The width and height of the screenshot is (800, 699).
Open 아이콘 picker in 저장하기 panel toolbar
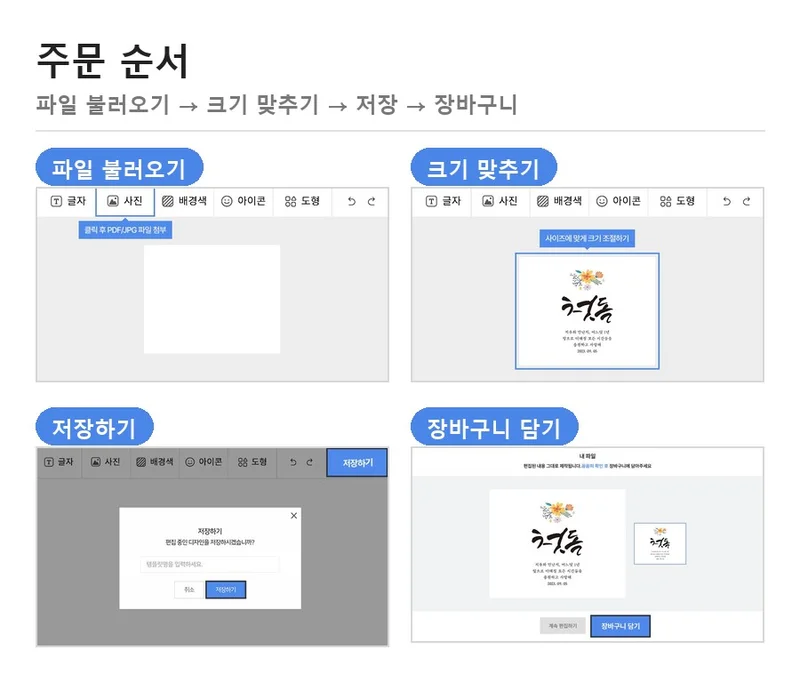click(x=203, y=462)
